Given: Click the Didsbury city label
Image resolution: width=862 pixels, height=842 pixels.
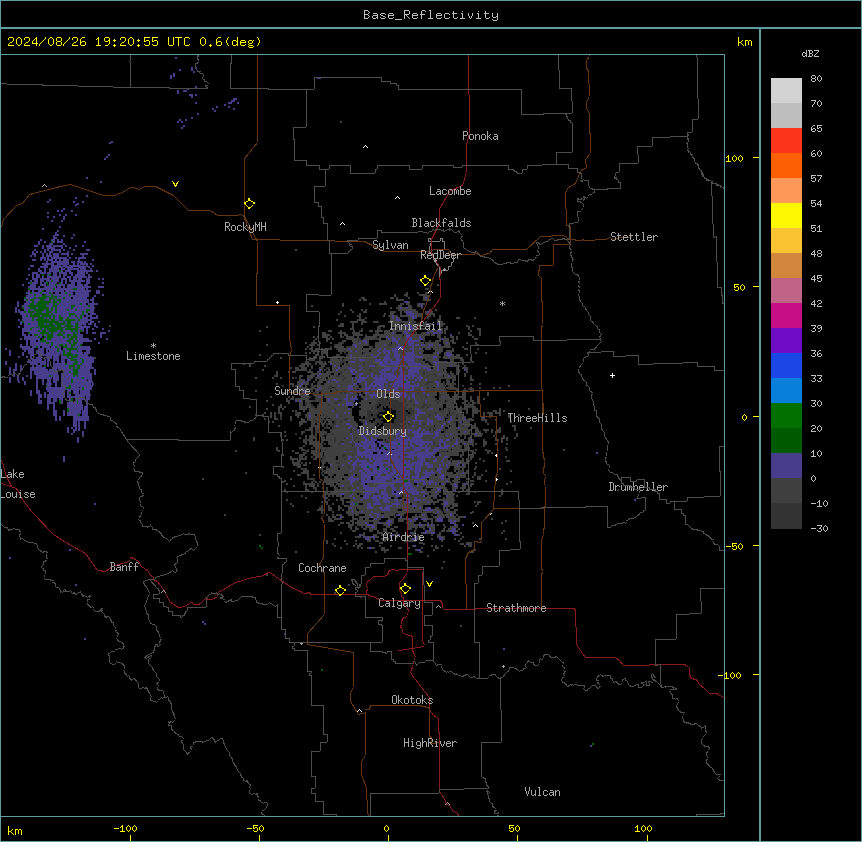Looking at the screenshot, I should [x=383, y=431].
